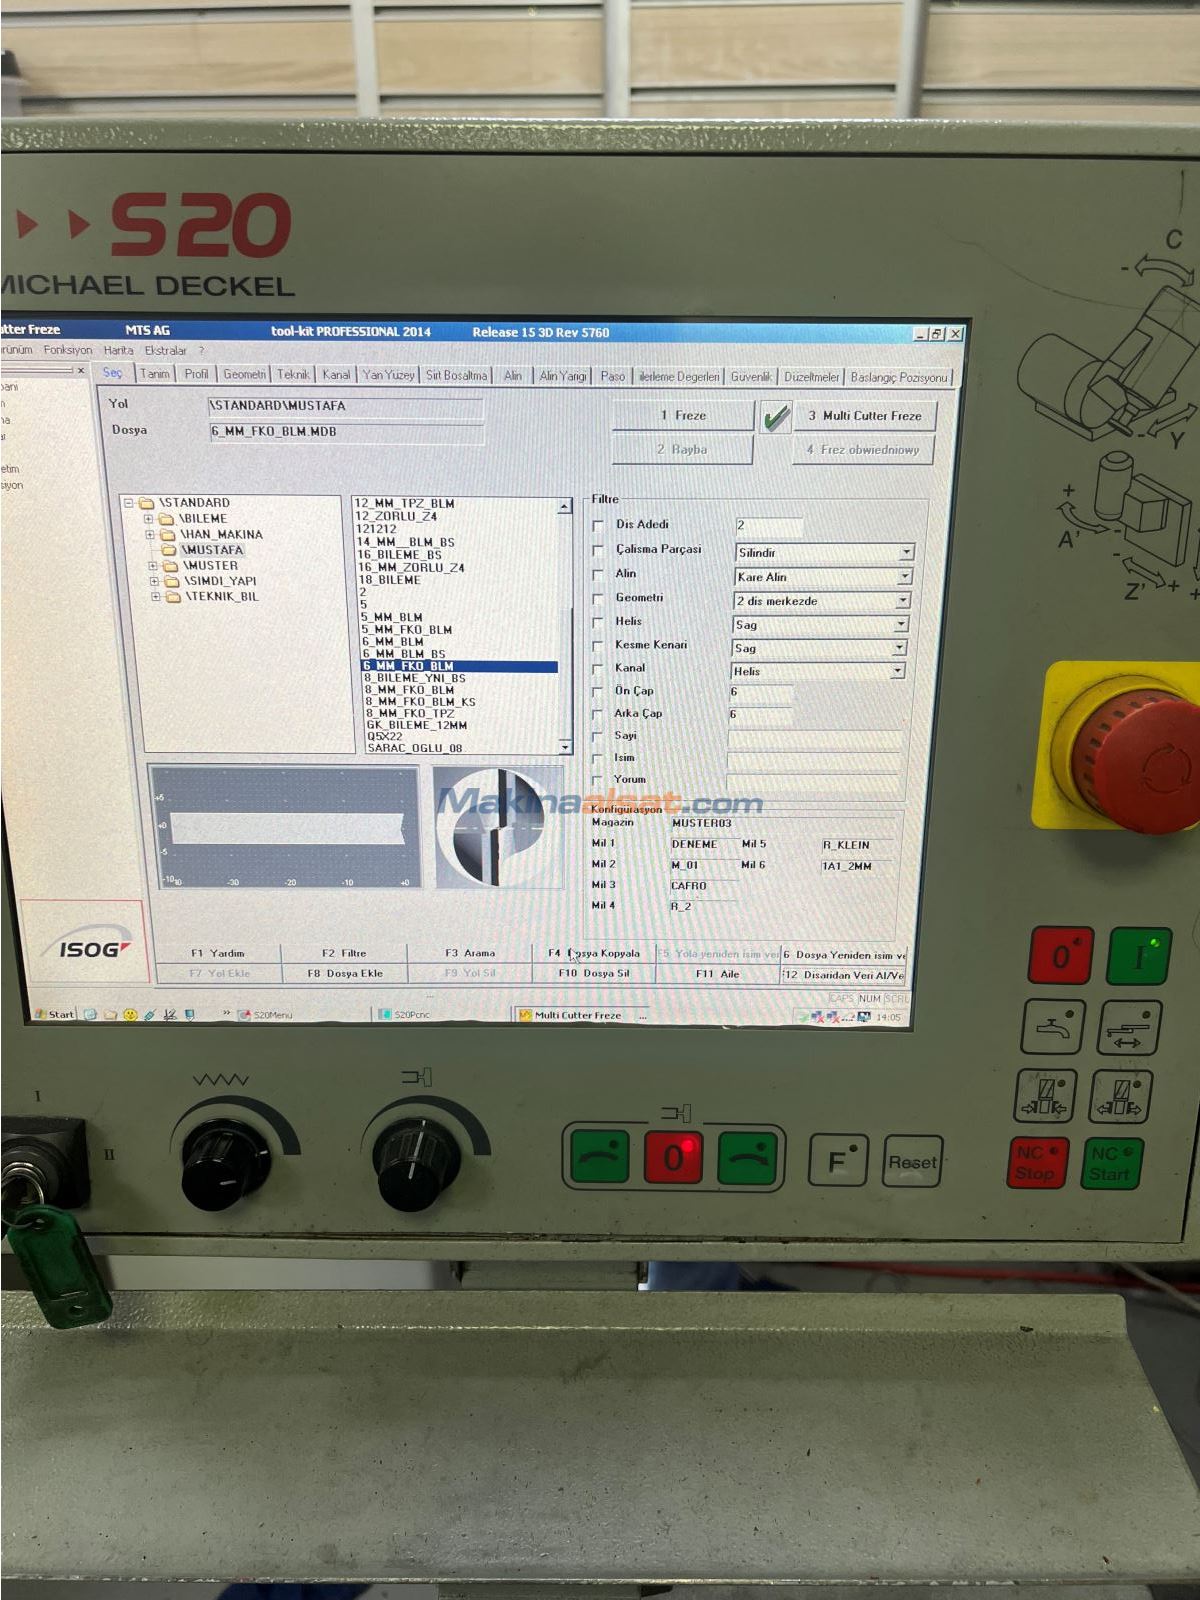This screenshot has width=1200, height=1600.
Task: Collapse the \STANDARD root node
Action: pos(128,503)
